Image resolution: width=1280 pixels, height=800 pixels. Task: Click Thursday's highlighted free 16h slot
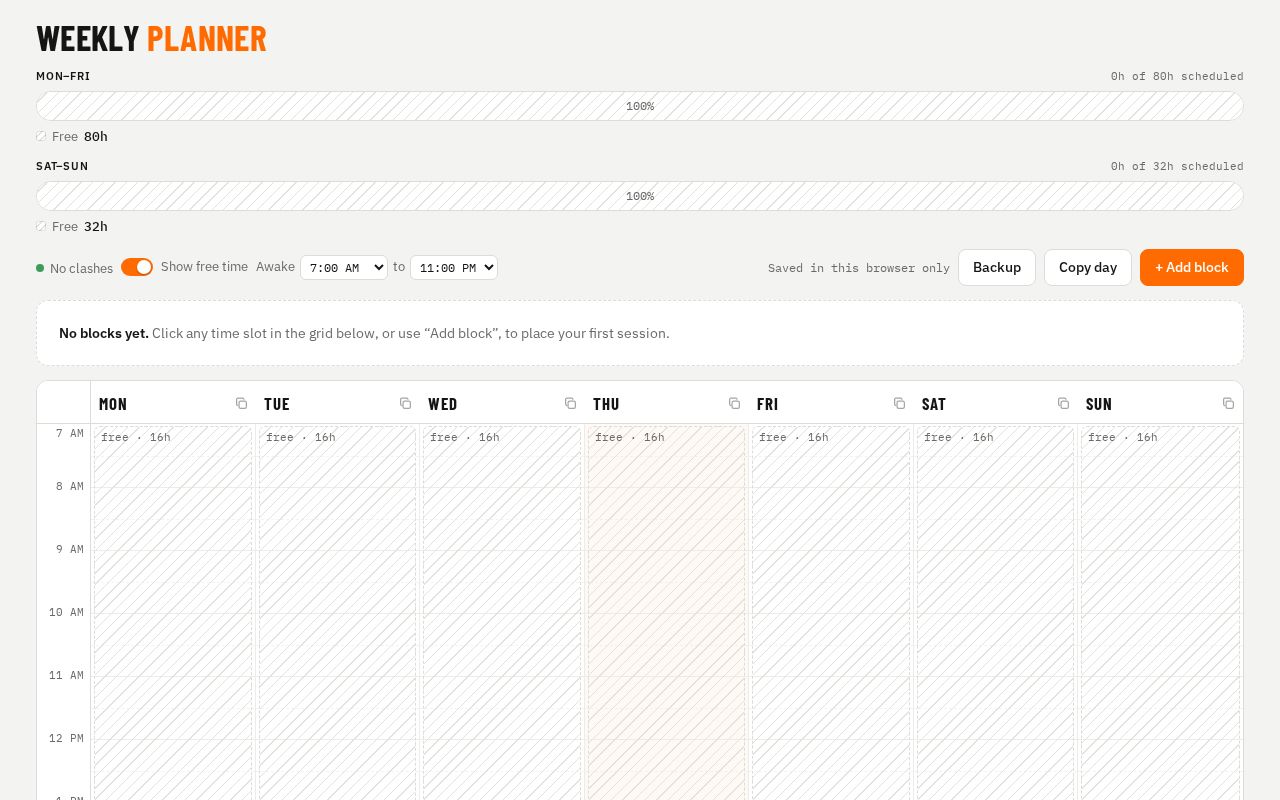pyautogui.click(x=667, y=613)
